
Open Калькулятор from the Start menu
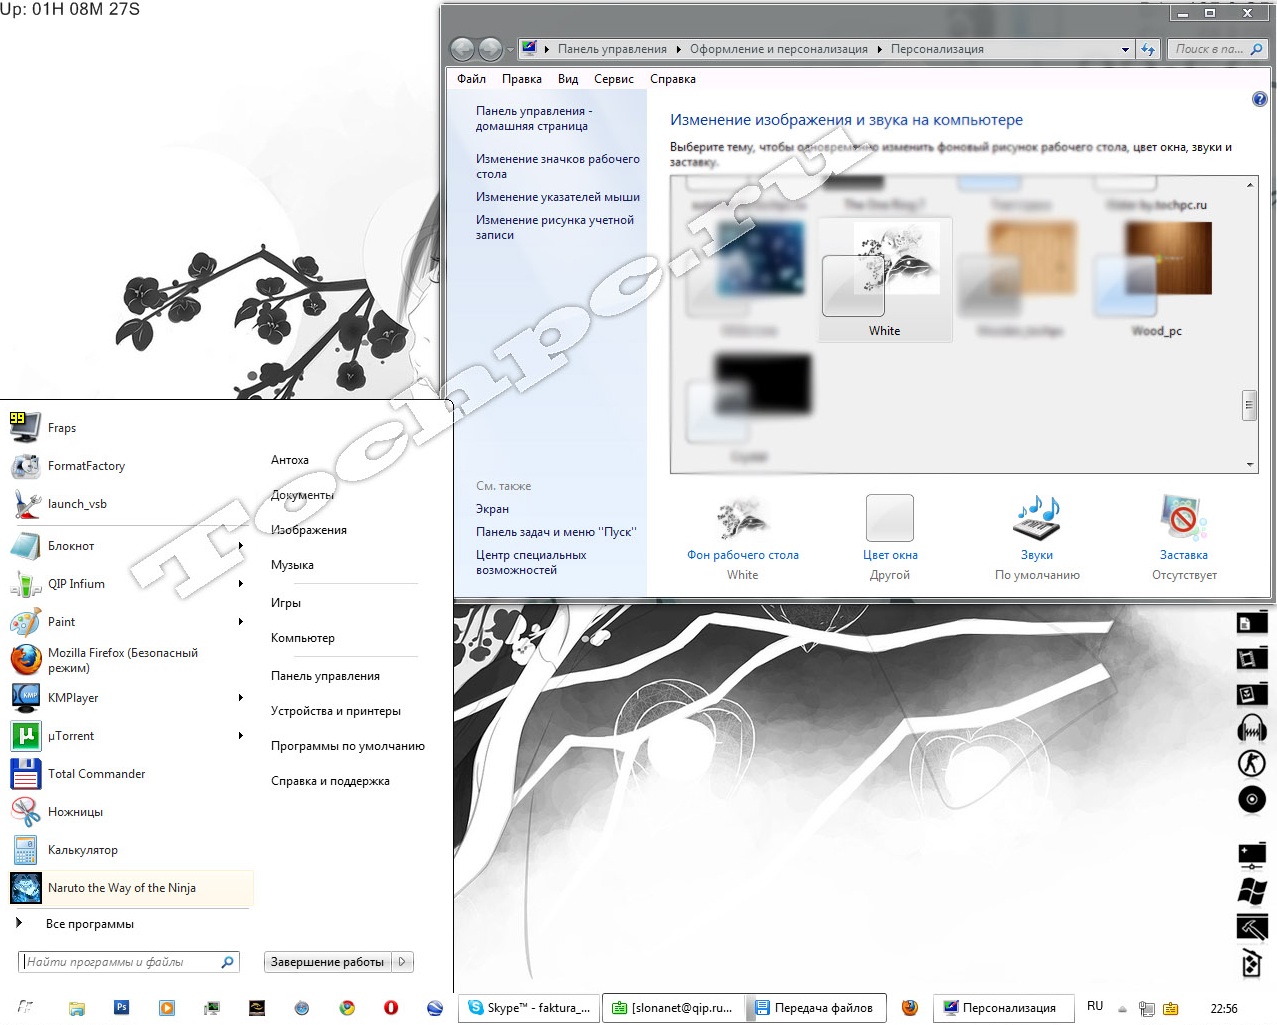point(82,849)
